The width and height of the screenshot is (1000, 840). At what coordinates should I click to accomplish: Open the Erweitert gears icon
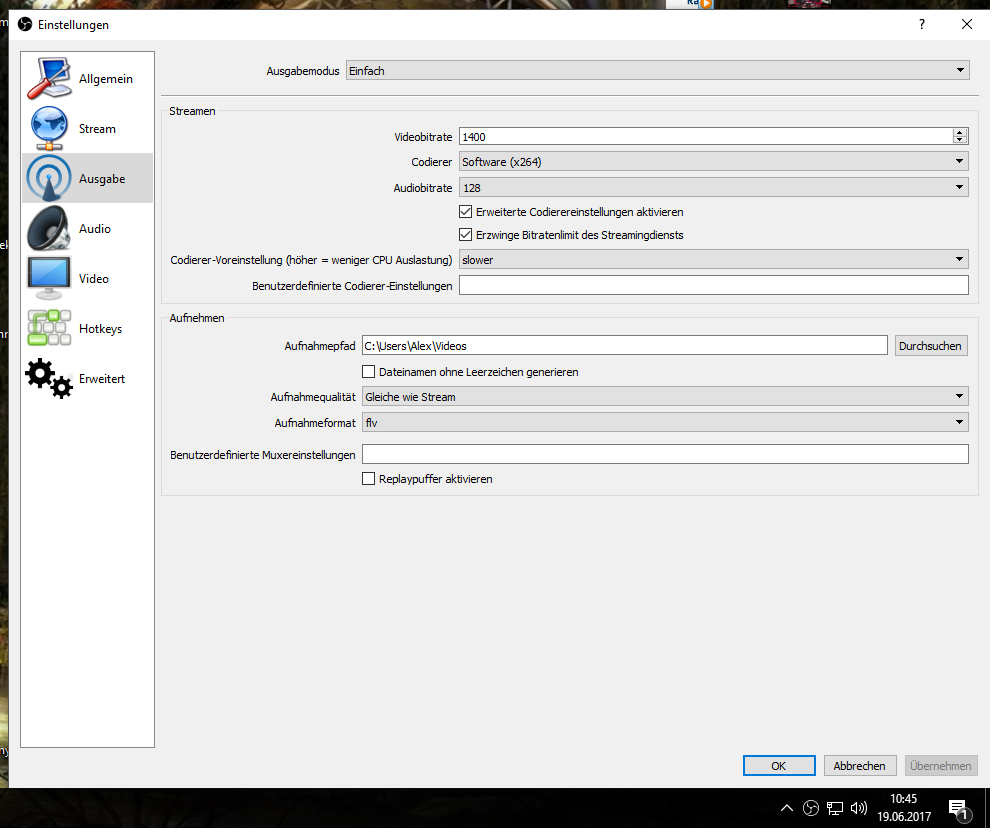pyautogui.click(x=50, y=379)
